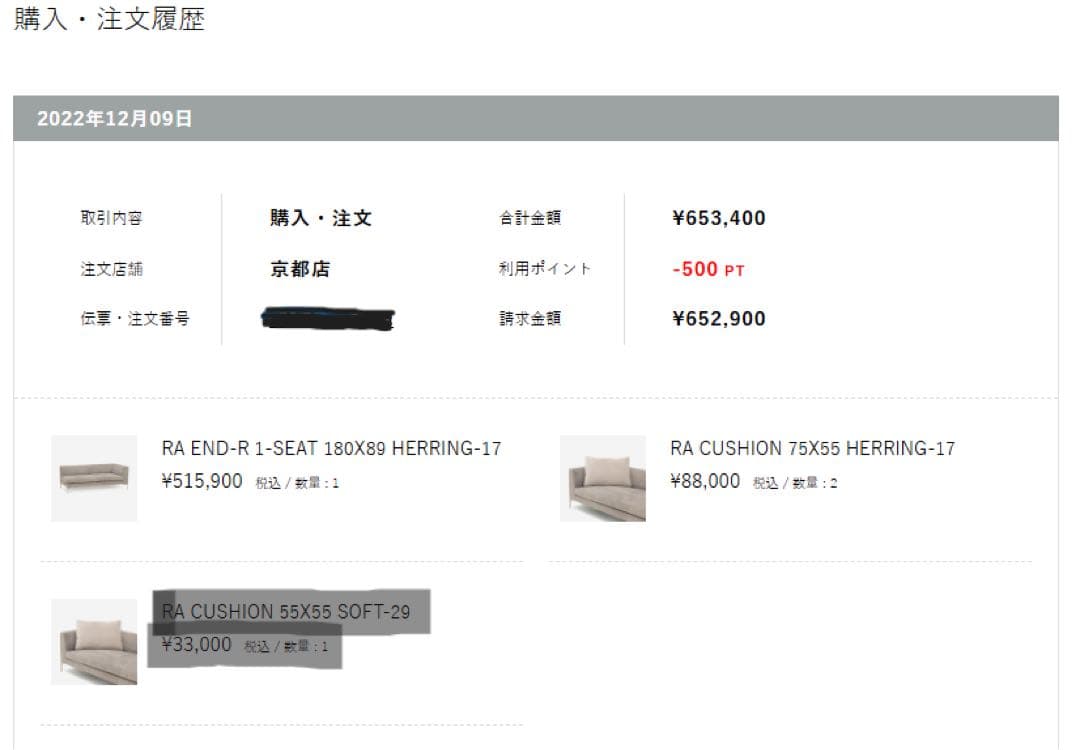Click the 請求金額 label
Image resolution: width=1080 pixels, height=750 pixels.
click(530, 319)
